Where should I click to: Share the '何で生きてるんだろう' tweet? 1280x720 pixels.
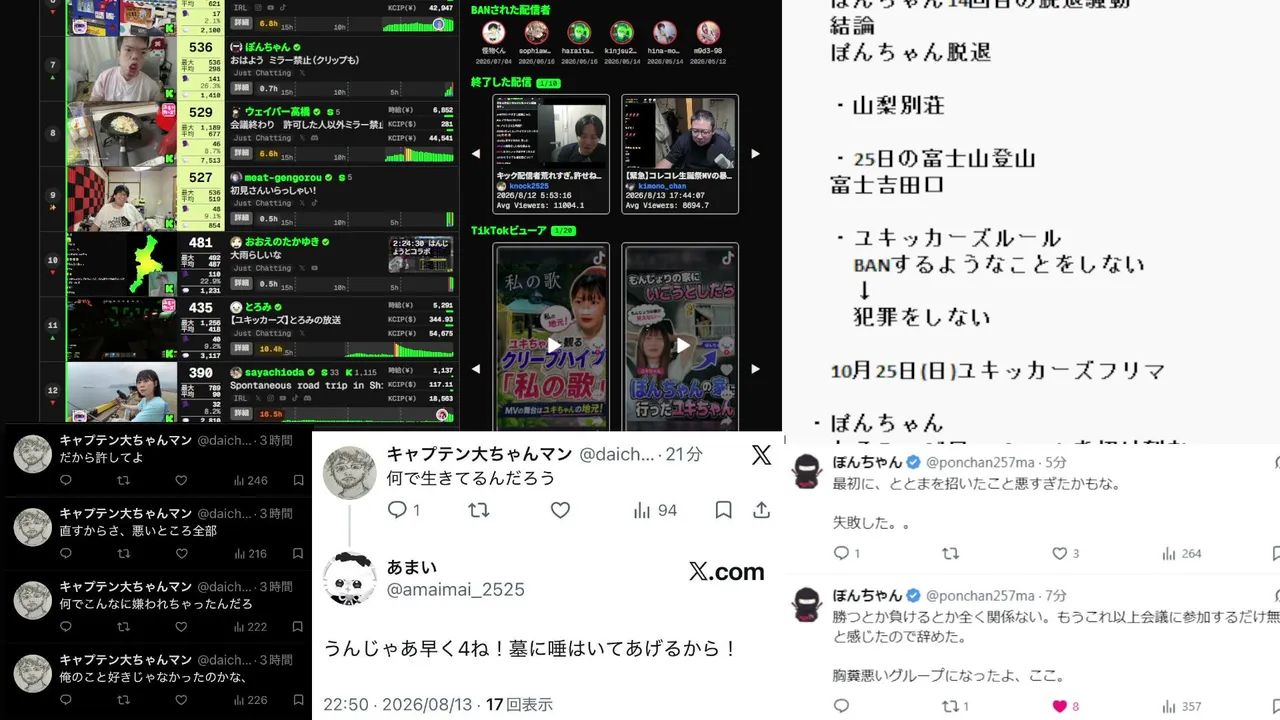pos(762,510)
